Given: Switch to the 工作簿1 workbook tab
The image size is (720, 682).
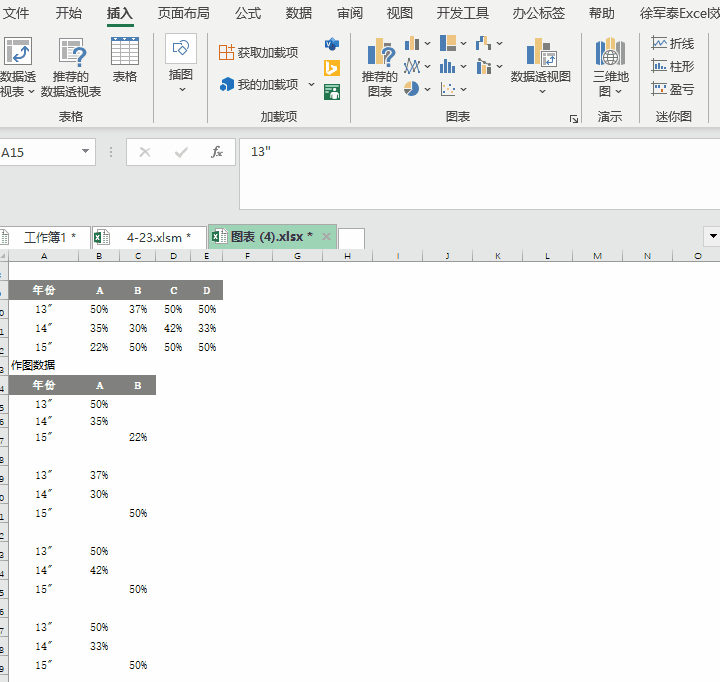Looking at the screenshot, I should (x=45, y=237).
